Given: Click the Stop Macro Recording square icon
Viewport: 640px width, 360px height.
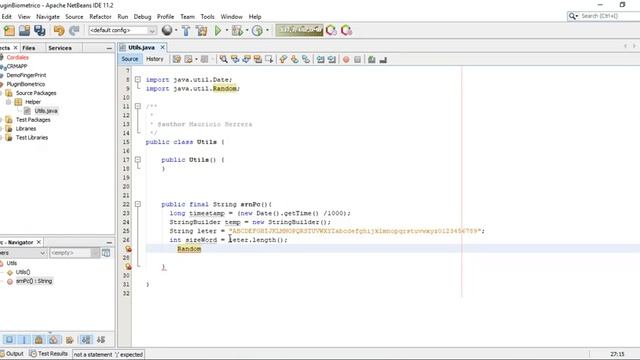Looking at the screenshot, I should point(358,60).
